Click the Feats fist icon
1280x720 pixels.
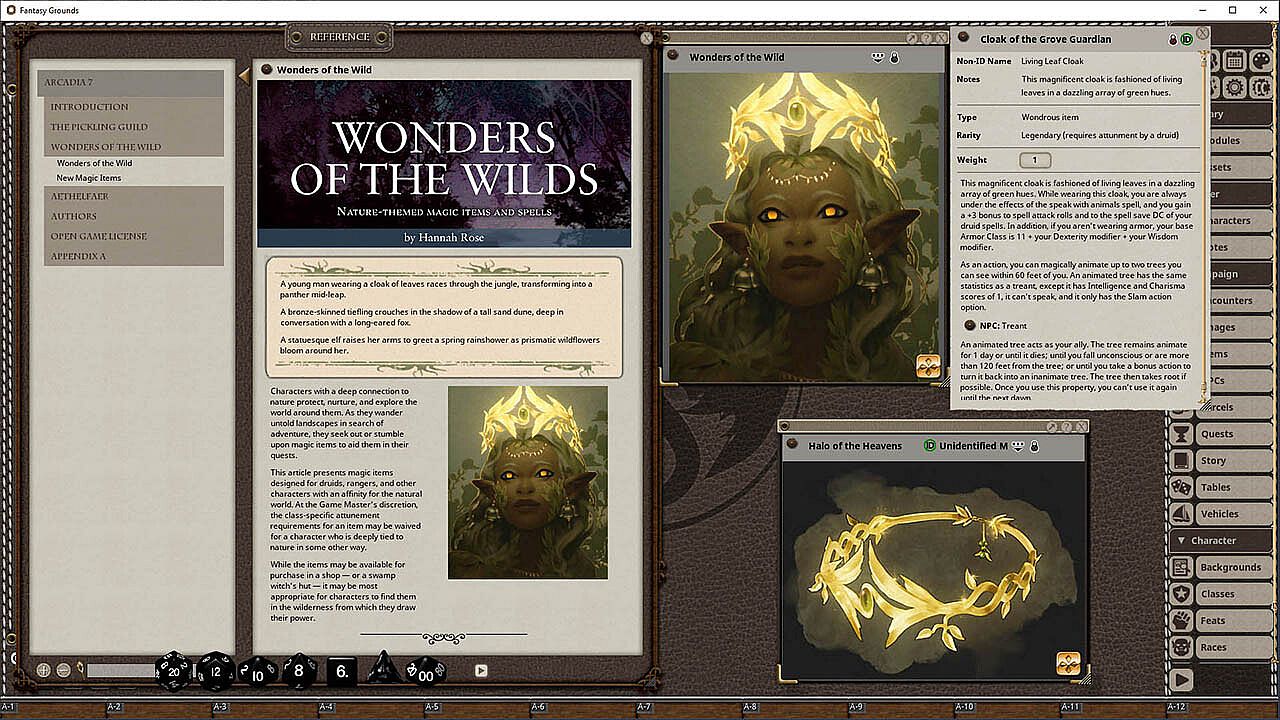pos(1181,621)
